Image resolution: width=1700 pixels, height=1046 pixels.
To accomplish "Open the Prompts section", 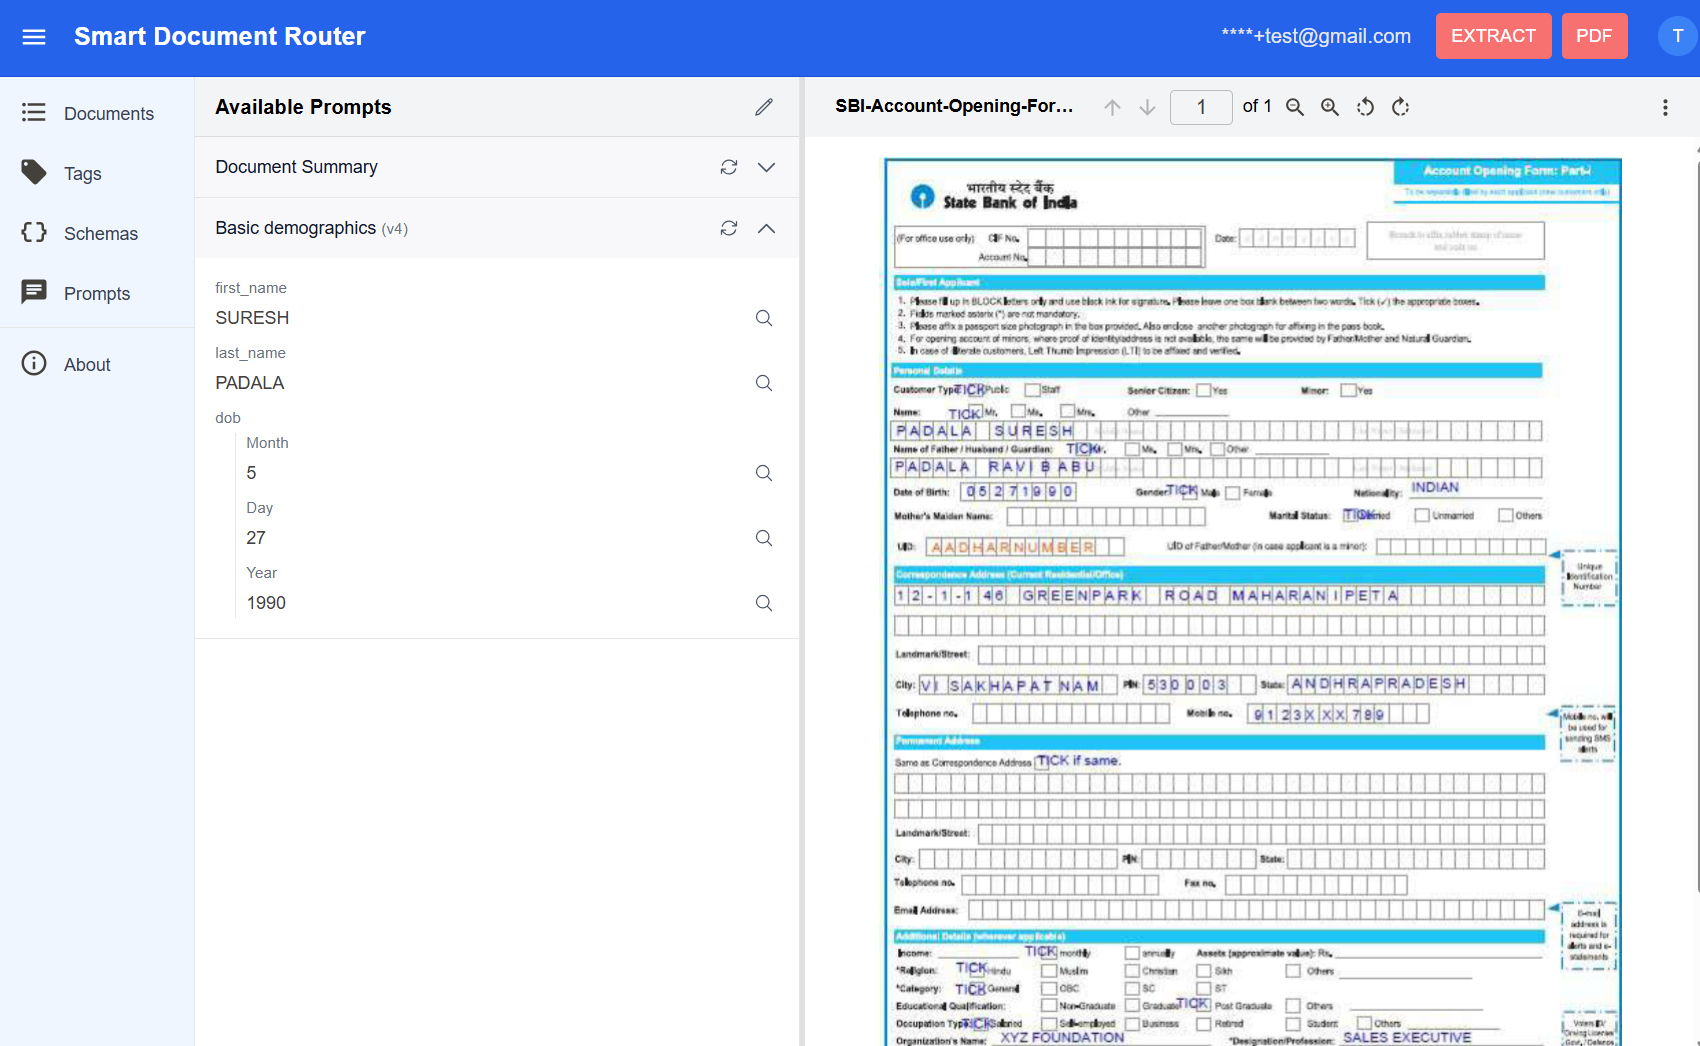I will 97,293.
